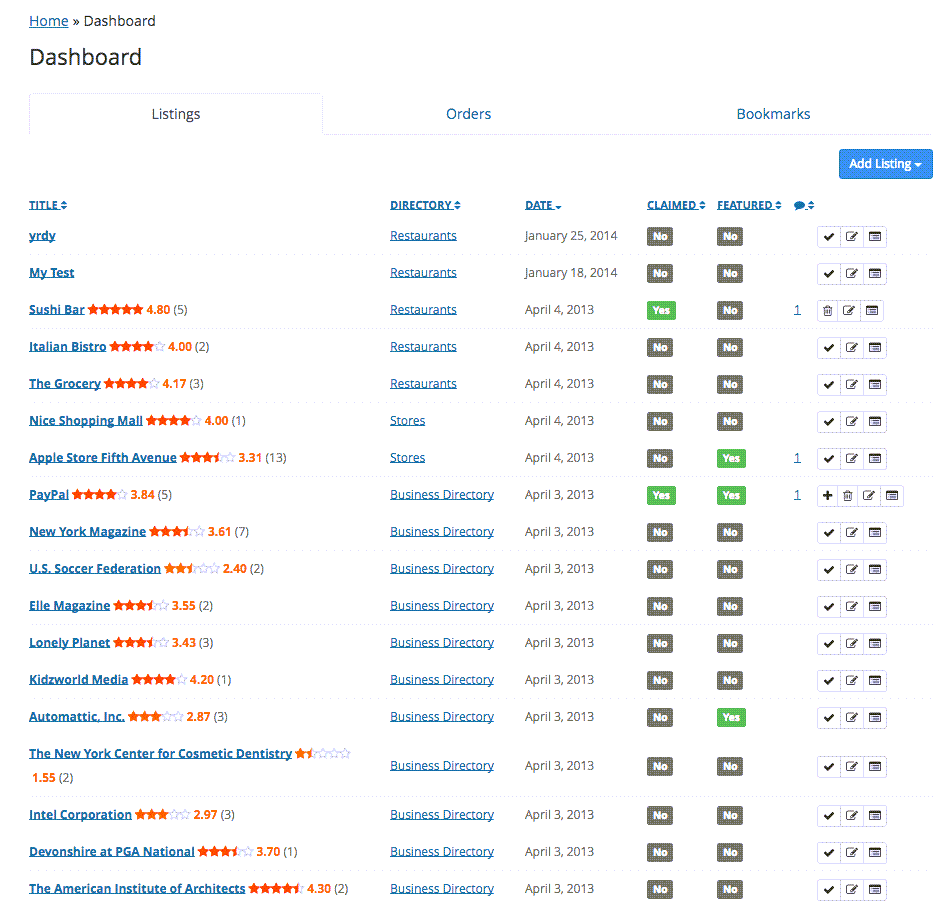The width and height of the screenshot is (950, 920).
Task: Click the details card icon for Elle Magazine
Action: [875, 606]
